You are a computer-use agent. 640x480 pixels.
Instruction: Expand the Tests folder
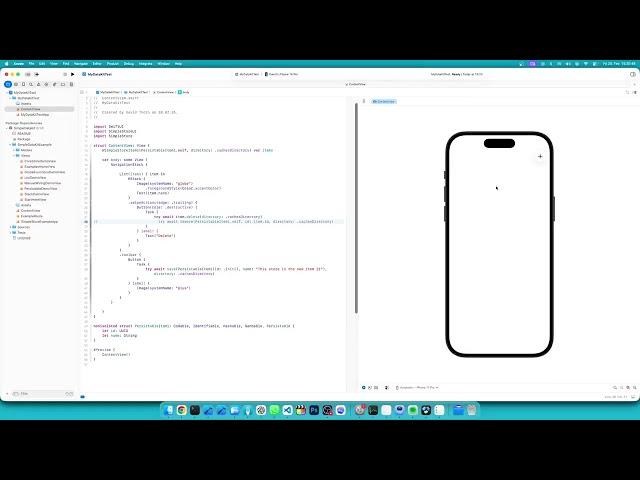tap(10, 232)
